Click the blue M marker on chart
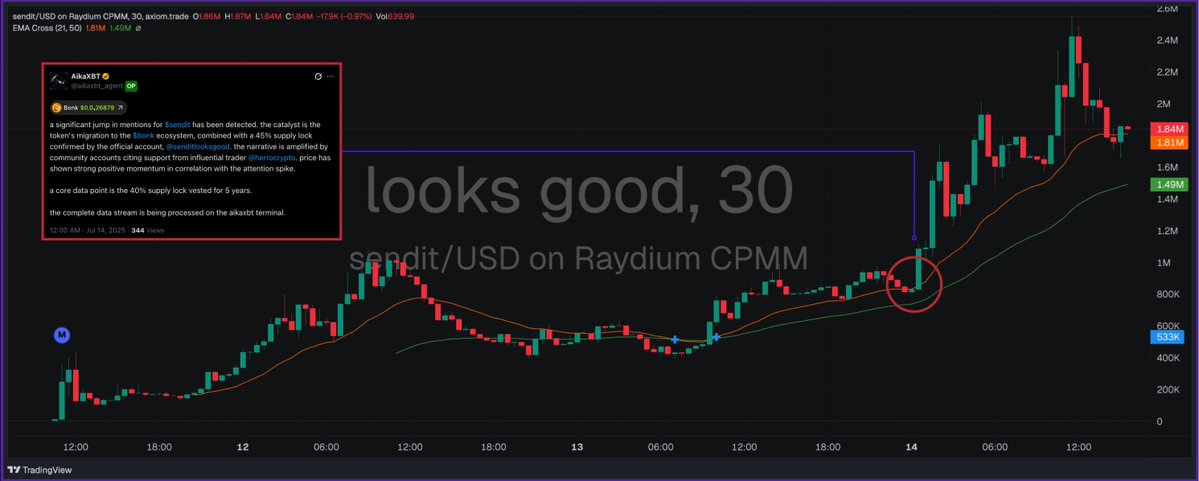 click(x=62, y=335)
